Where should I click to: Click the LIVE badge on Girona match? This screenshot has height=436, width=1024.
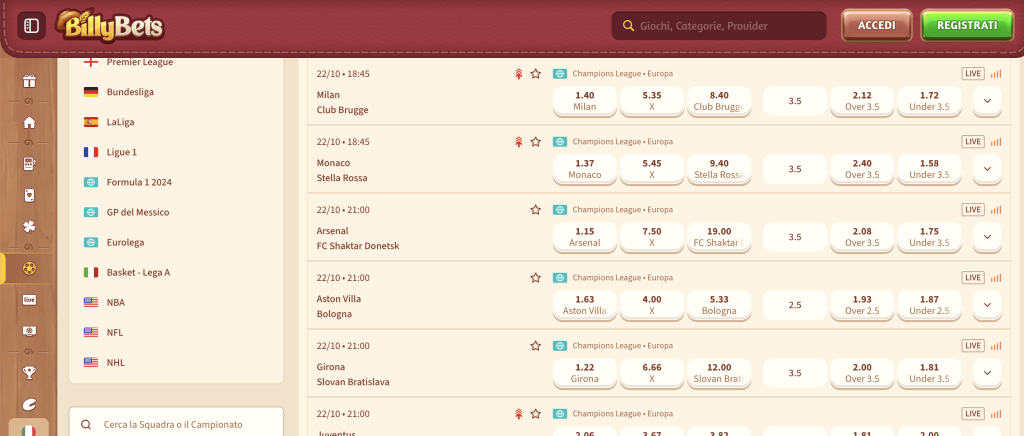973,345
